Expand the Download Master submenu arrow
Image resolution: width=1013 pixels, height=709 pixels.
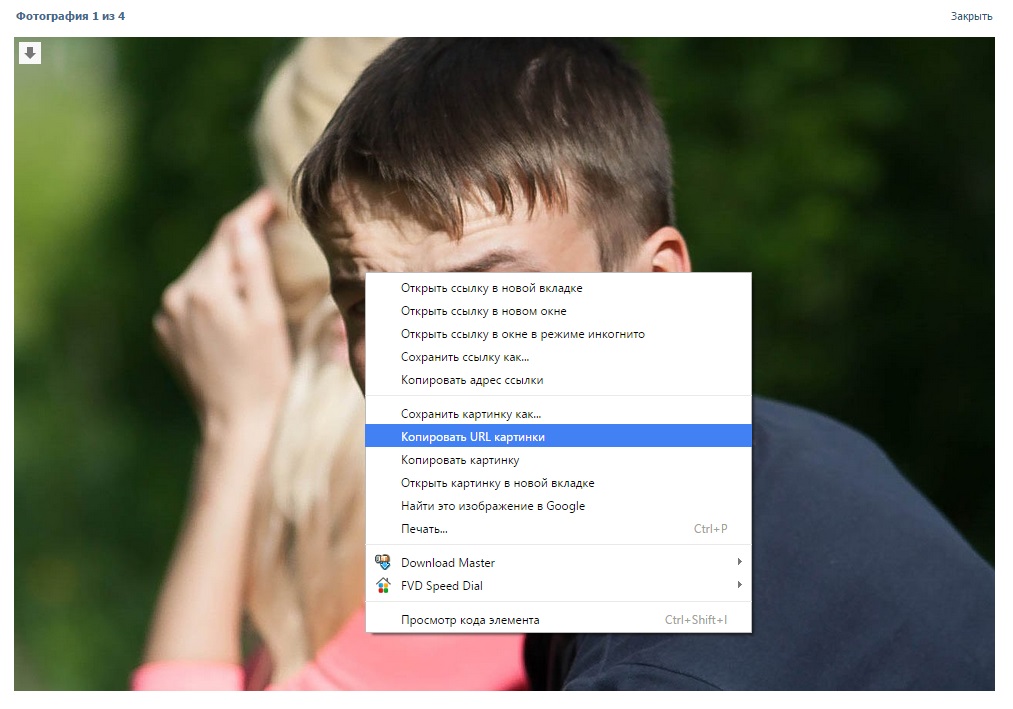point(740,562)
